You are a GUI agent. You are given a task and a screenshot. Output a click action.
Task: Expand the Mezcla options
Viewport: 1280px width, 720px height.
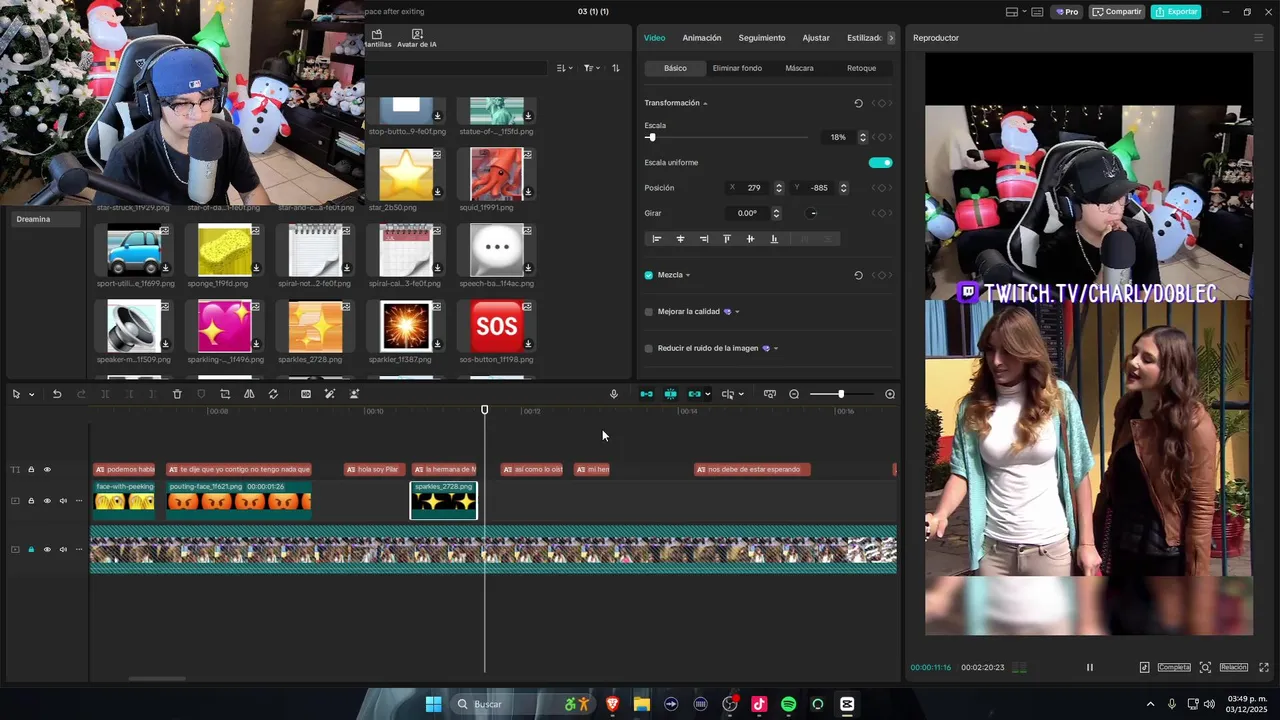coord(688,275)
